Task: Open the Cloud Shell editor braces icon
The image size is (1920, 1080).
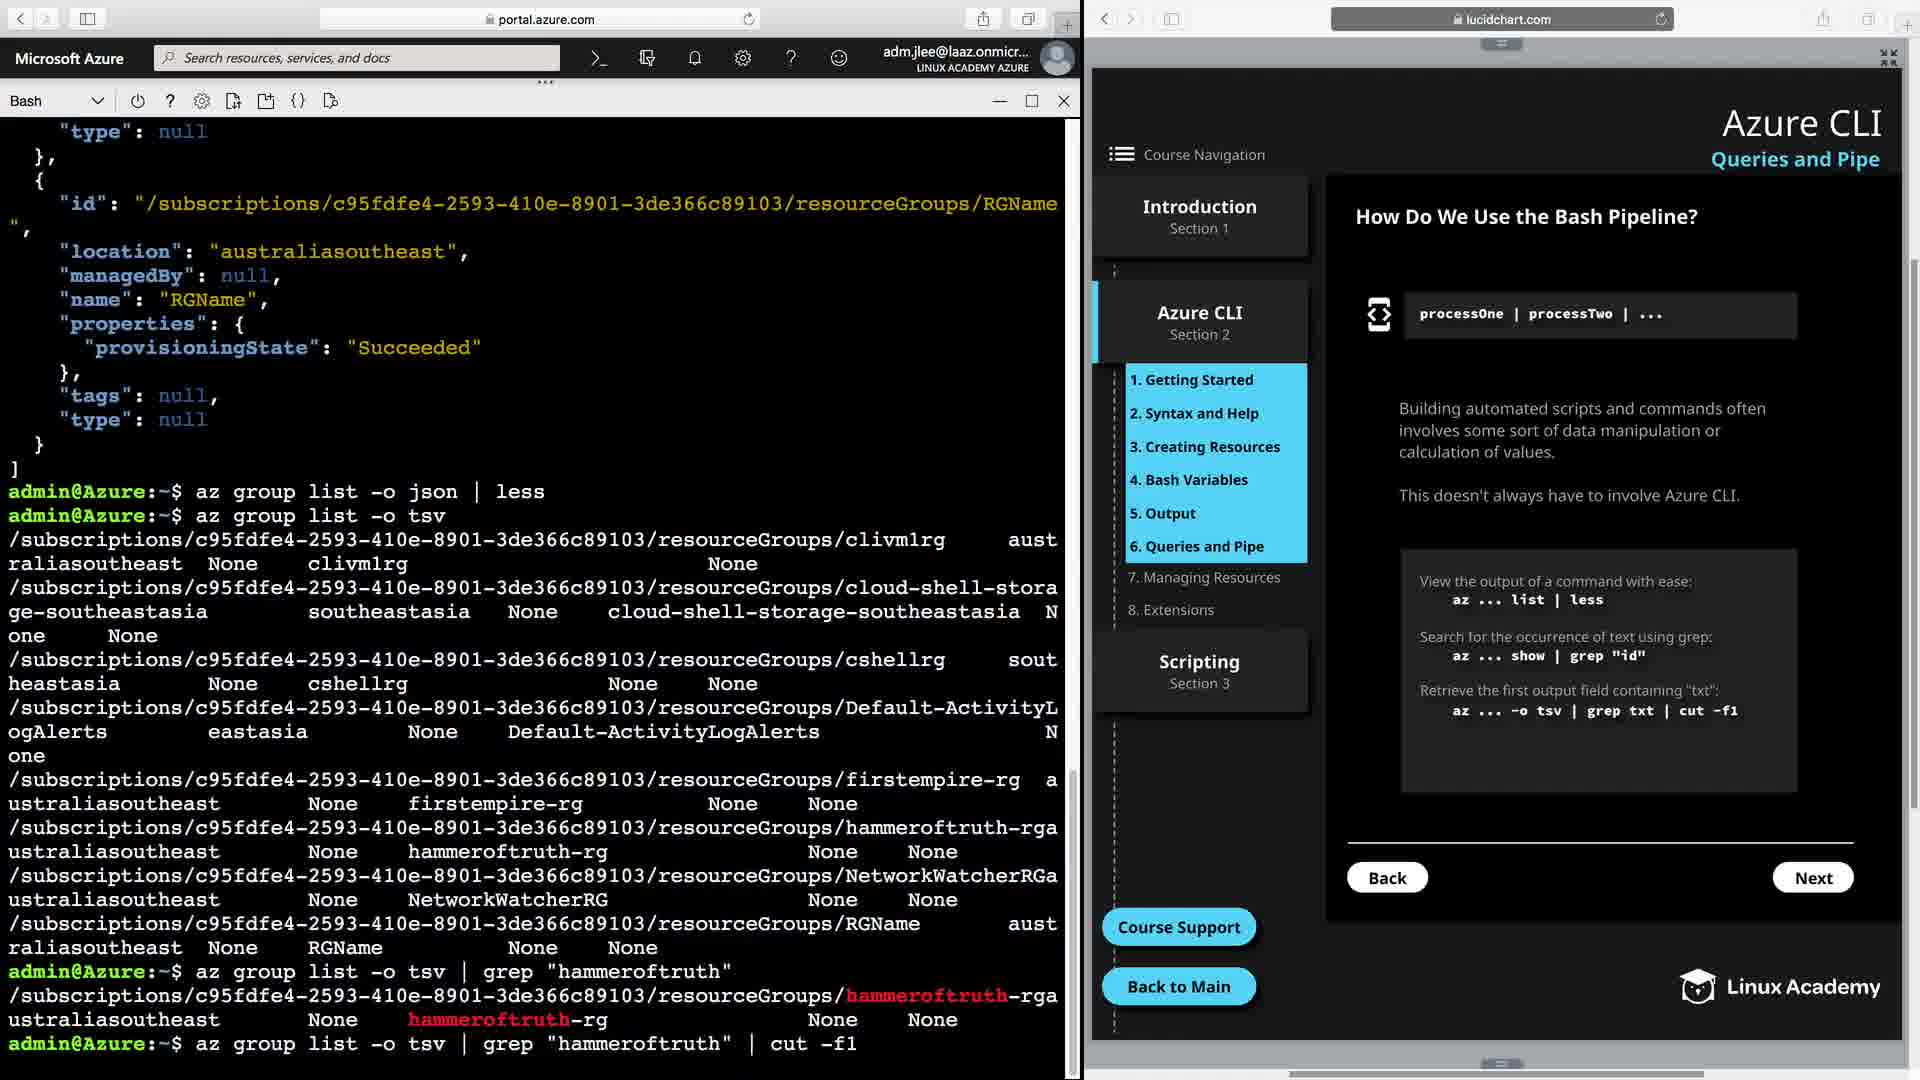Action: click(298, 101)
